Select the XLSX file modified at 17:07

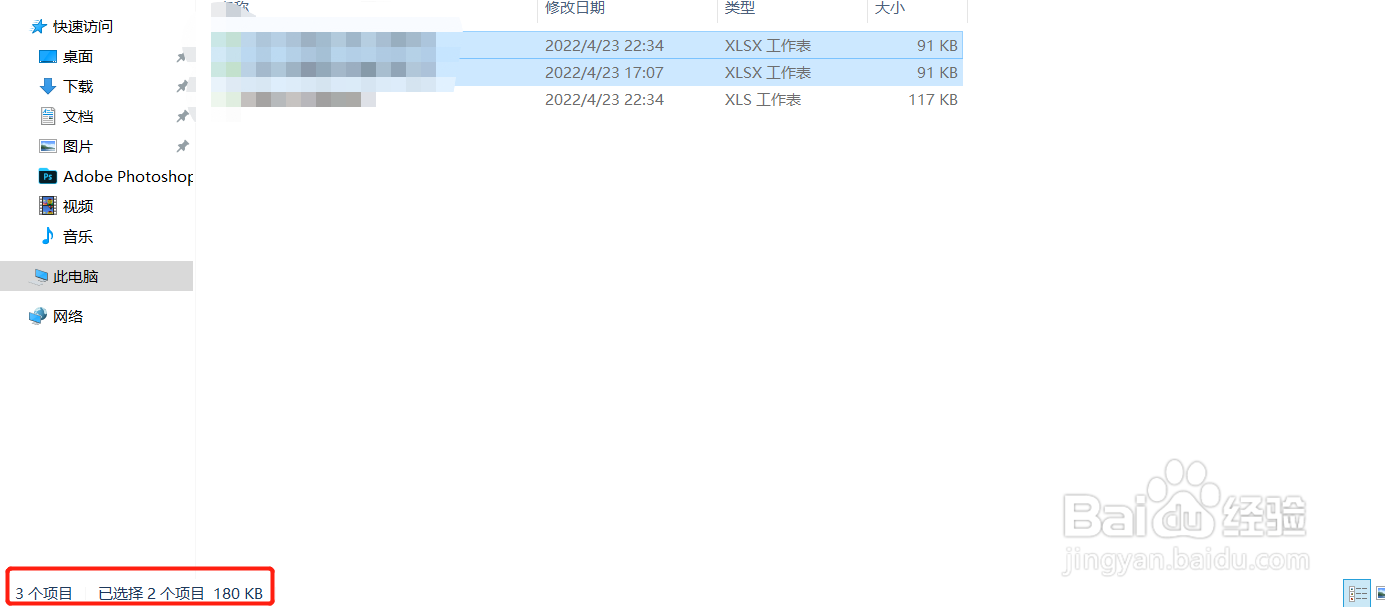[x=586, y=72]
